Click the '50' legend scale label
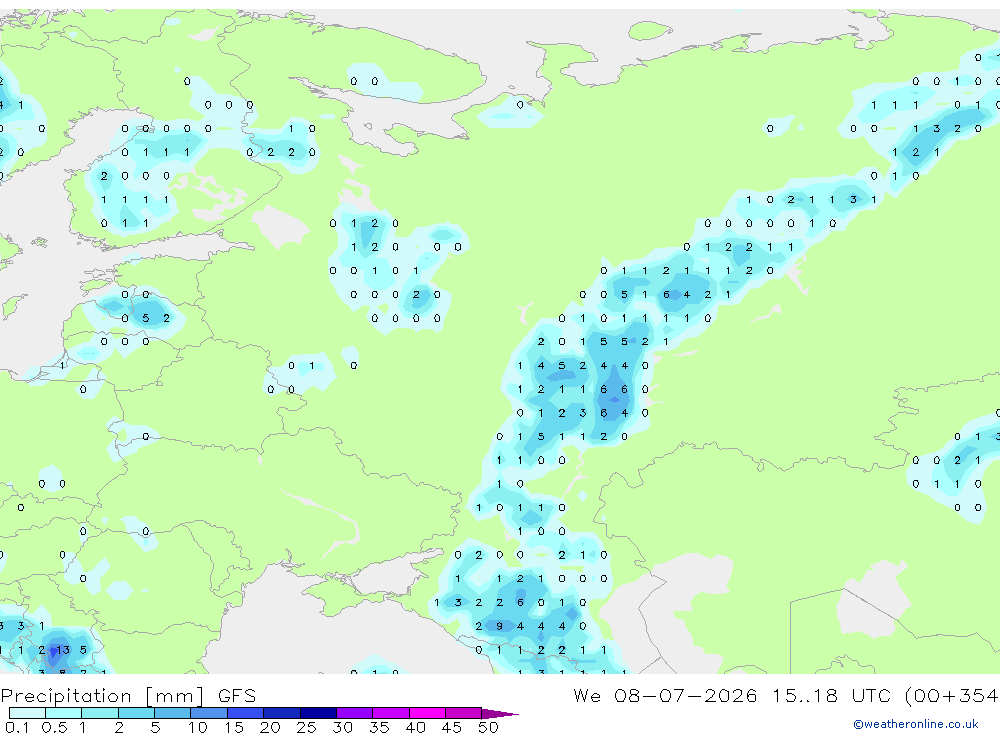This screenshot has width=1000, height=733. 488,727
